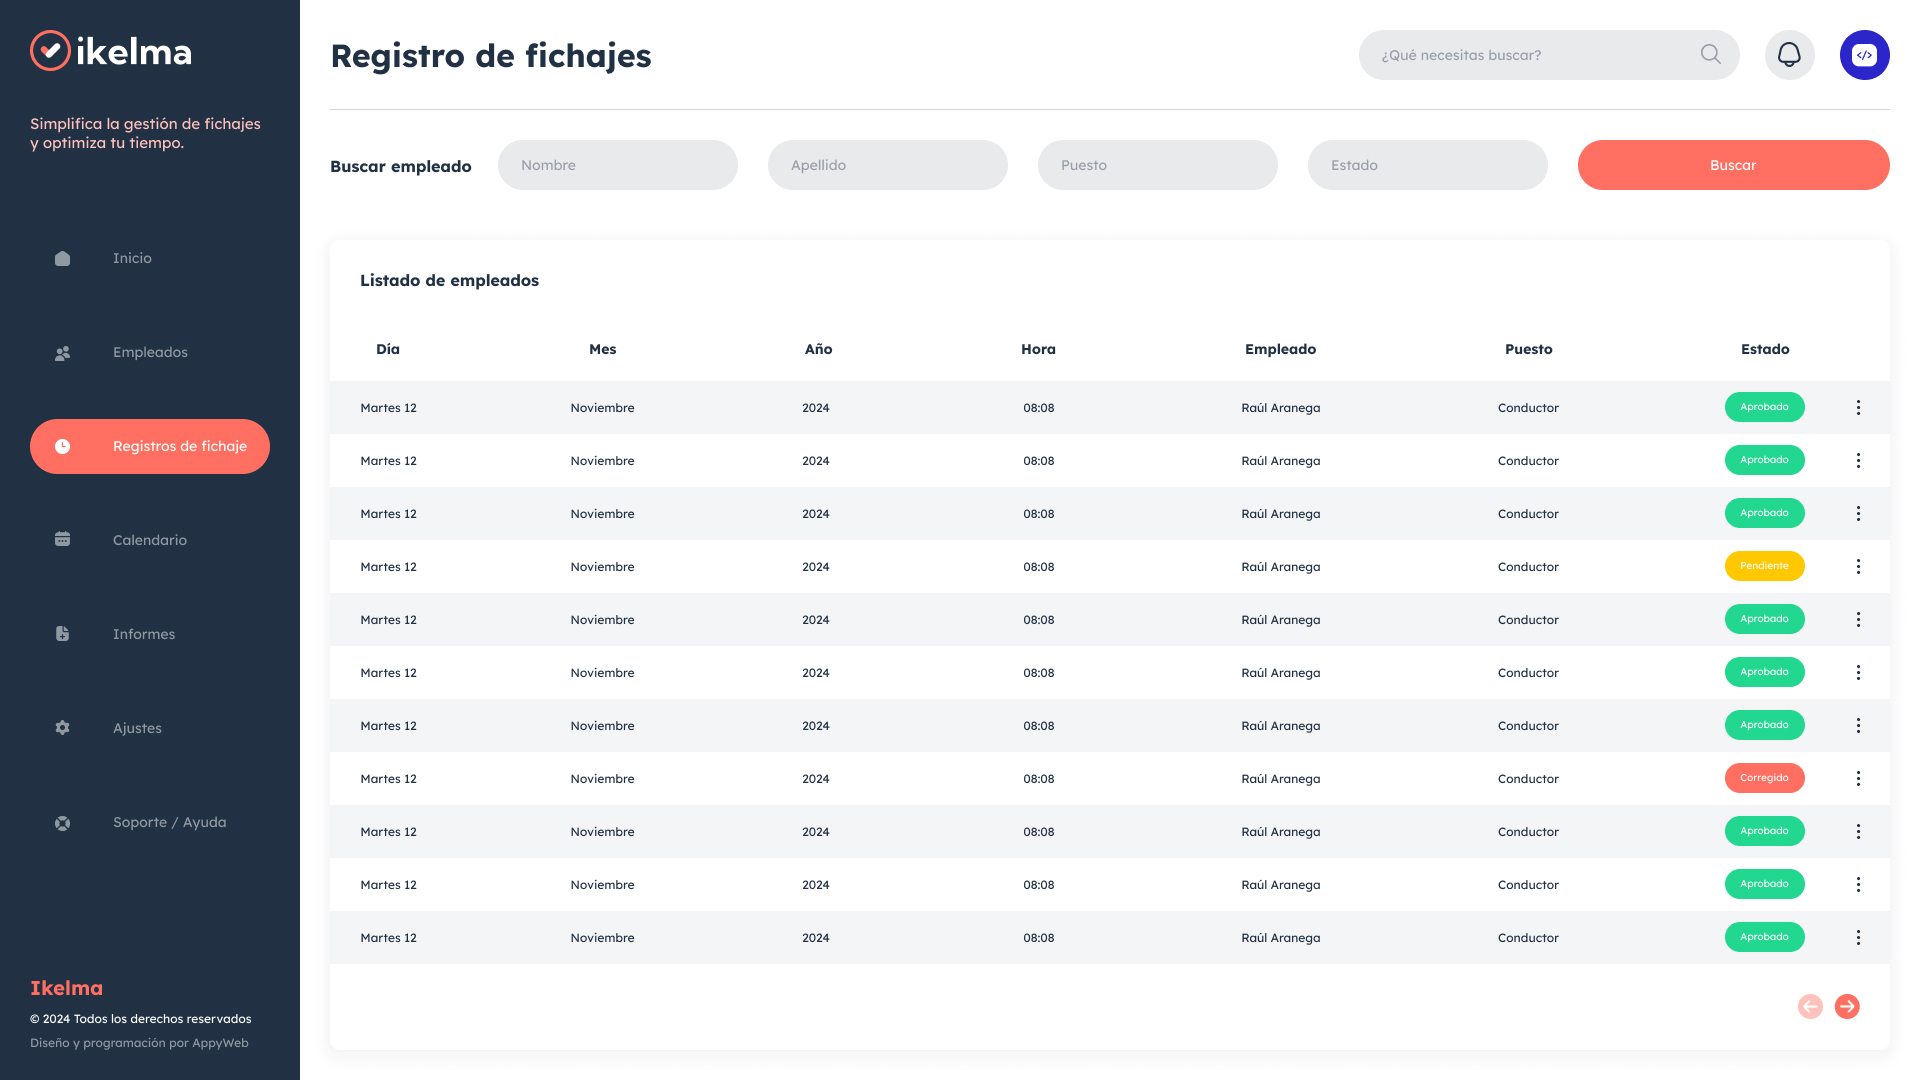Open the Calendario section icon
1920x1080 pixels.
62,540
